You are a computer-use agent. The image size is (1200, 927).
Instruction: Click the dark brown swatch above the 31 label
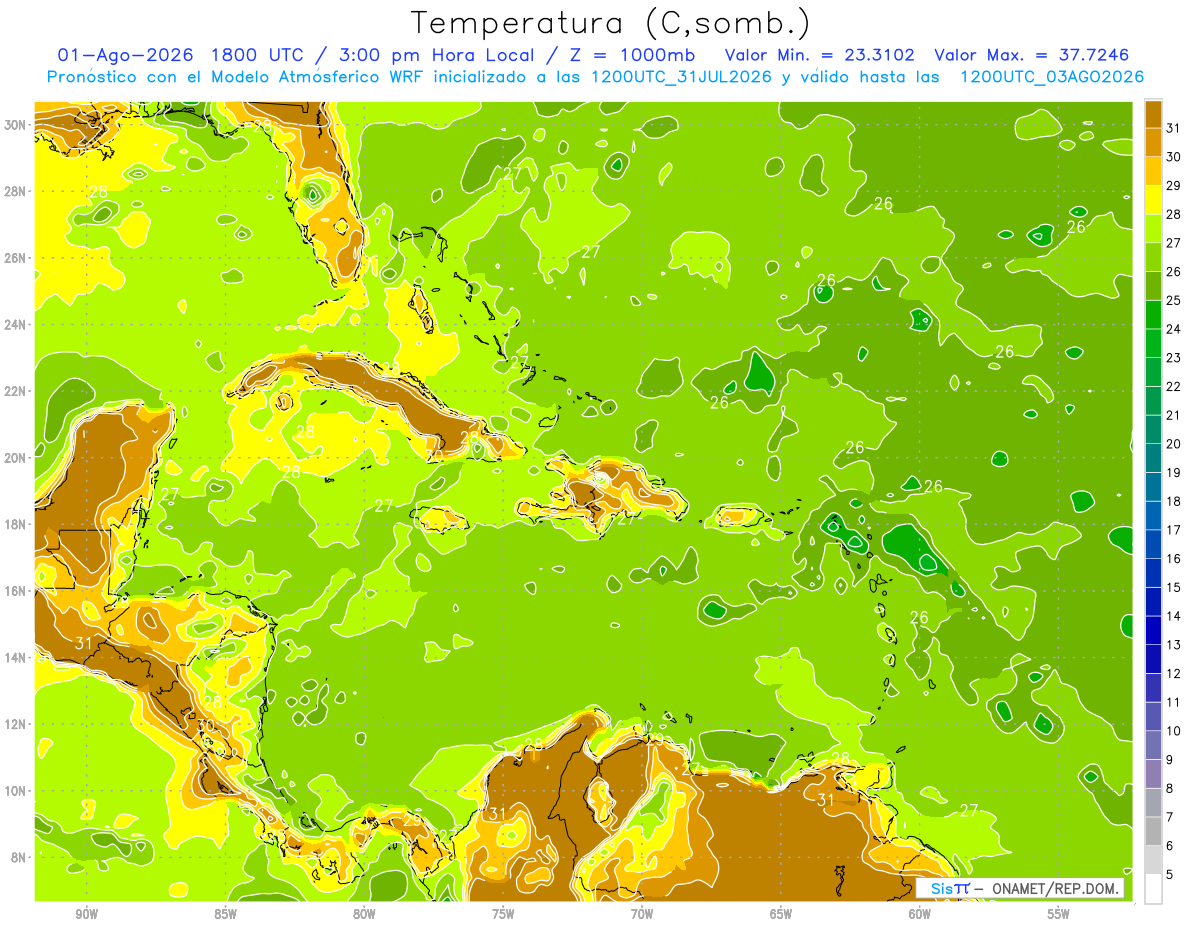click(1153, 114)
